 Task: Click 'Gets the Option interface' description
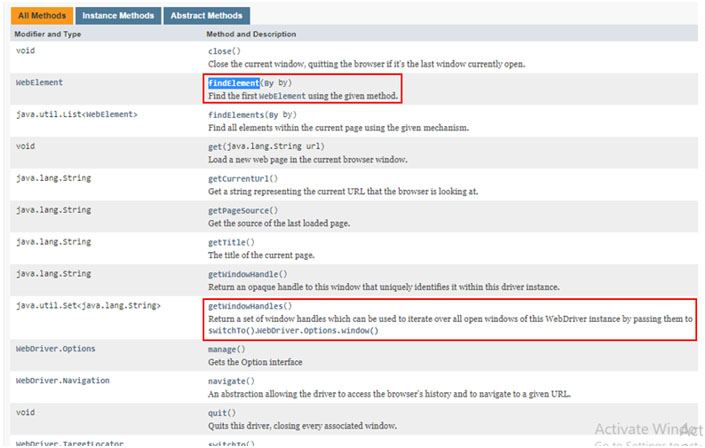point(255,363)
